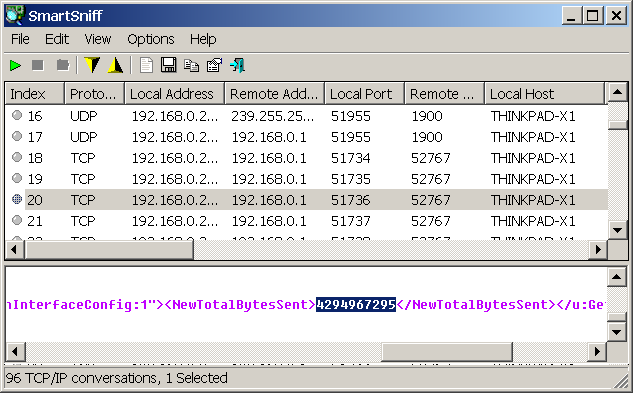633x393 pixels.
Task: Click UDP protocol in row 17
Action: click(x=84, y=137)
